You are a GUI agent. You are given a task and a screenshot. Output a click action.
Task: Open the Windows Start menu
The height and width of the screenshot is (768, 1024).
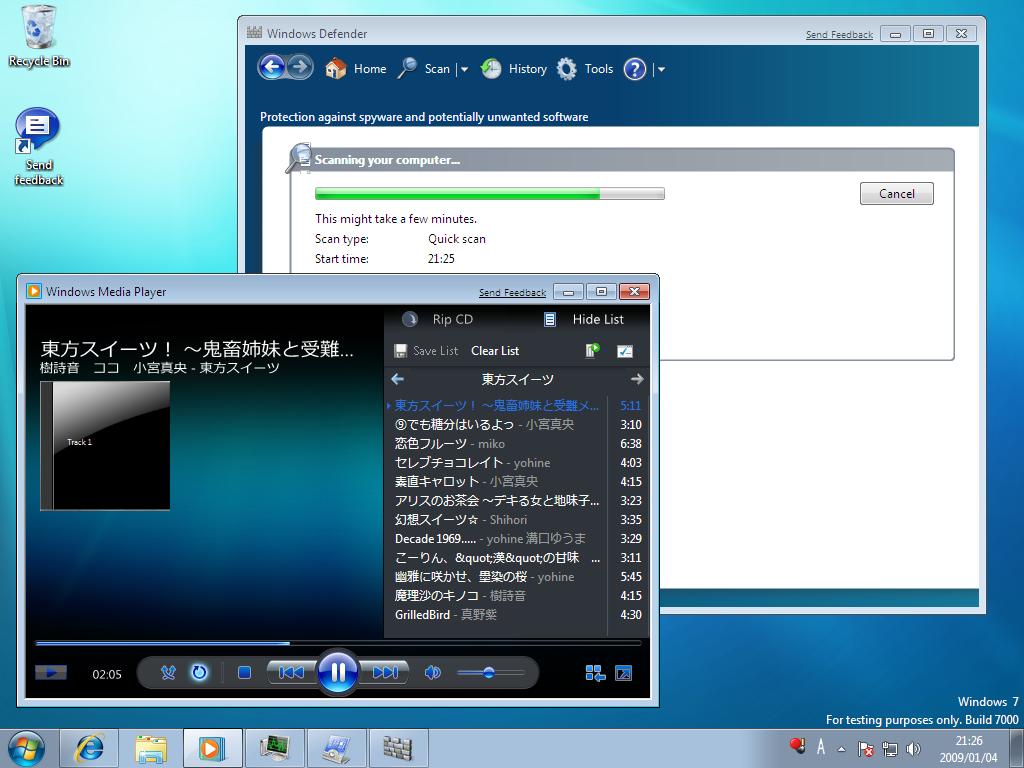(x=26, y=748)
